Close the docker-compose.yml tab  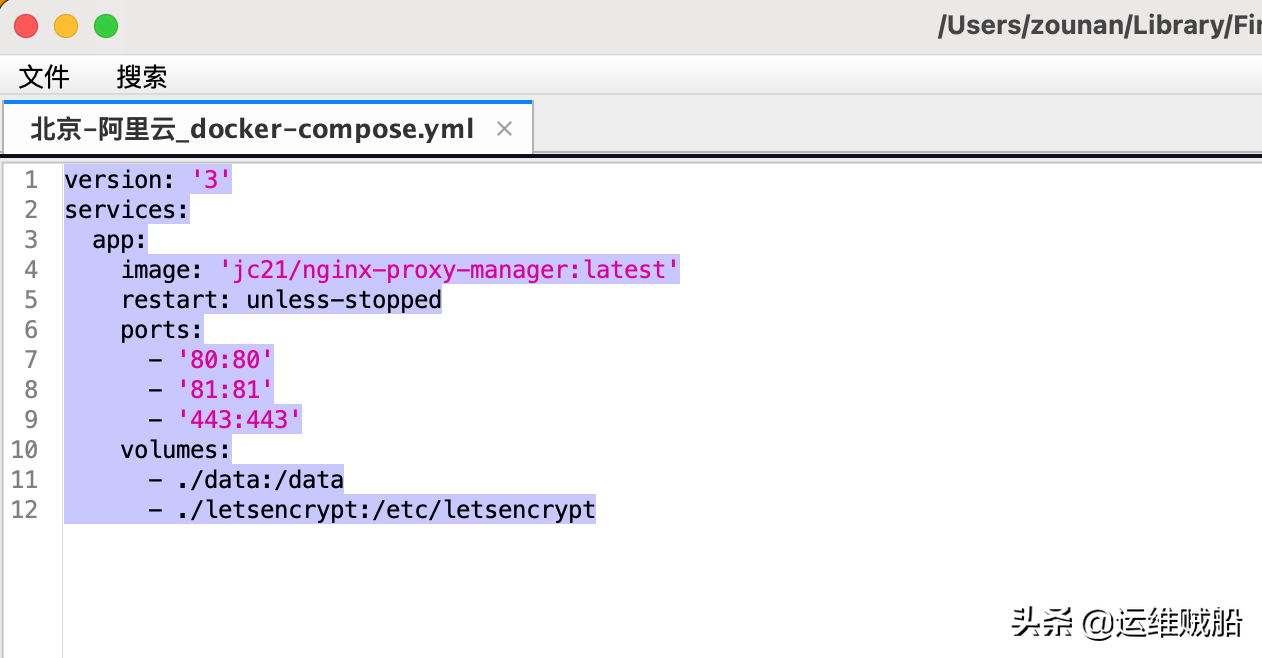pos(505,129)
